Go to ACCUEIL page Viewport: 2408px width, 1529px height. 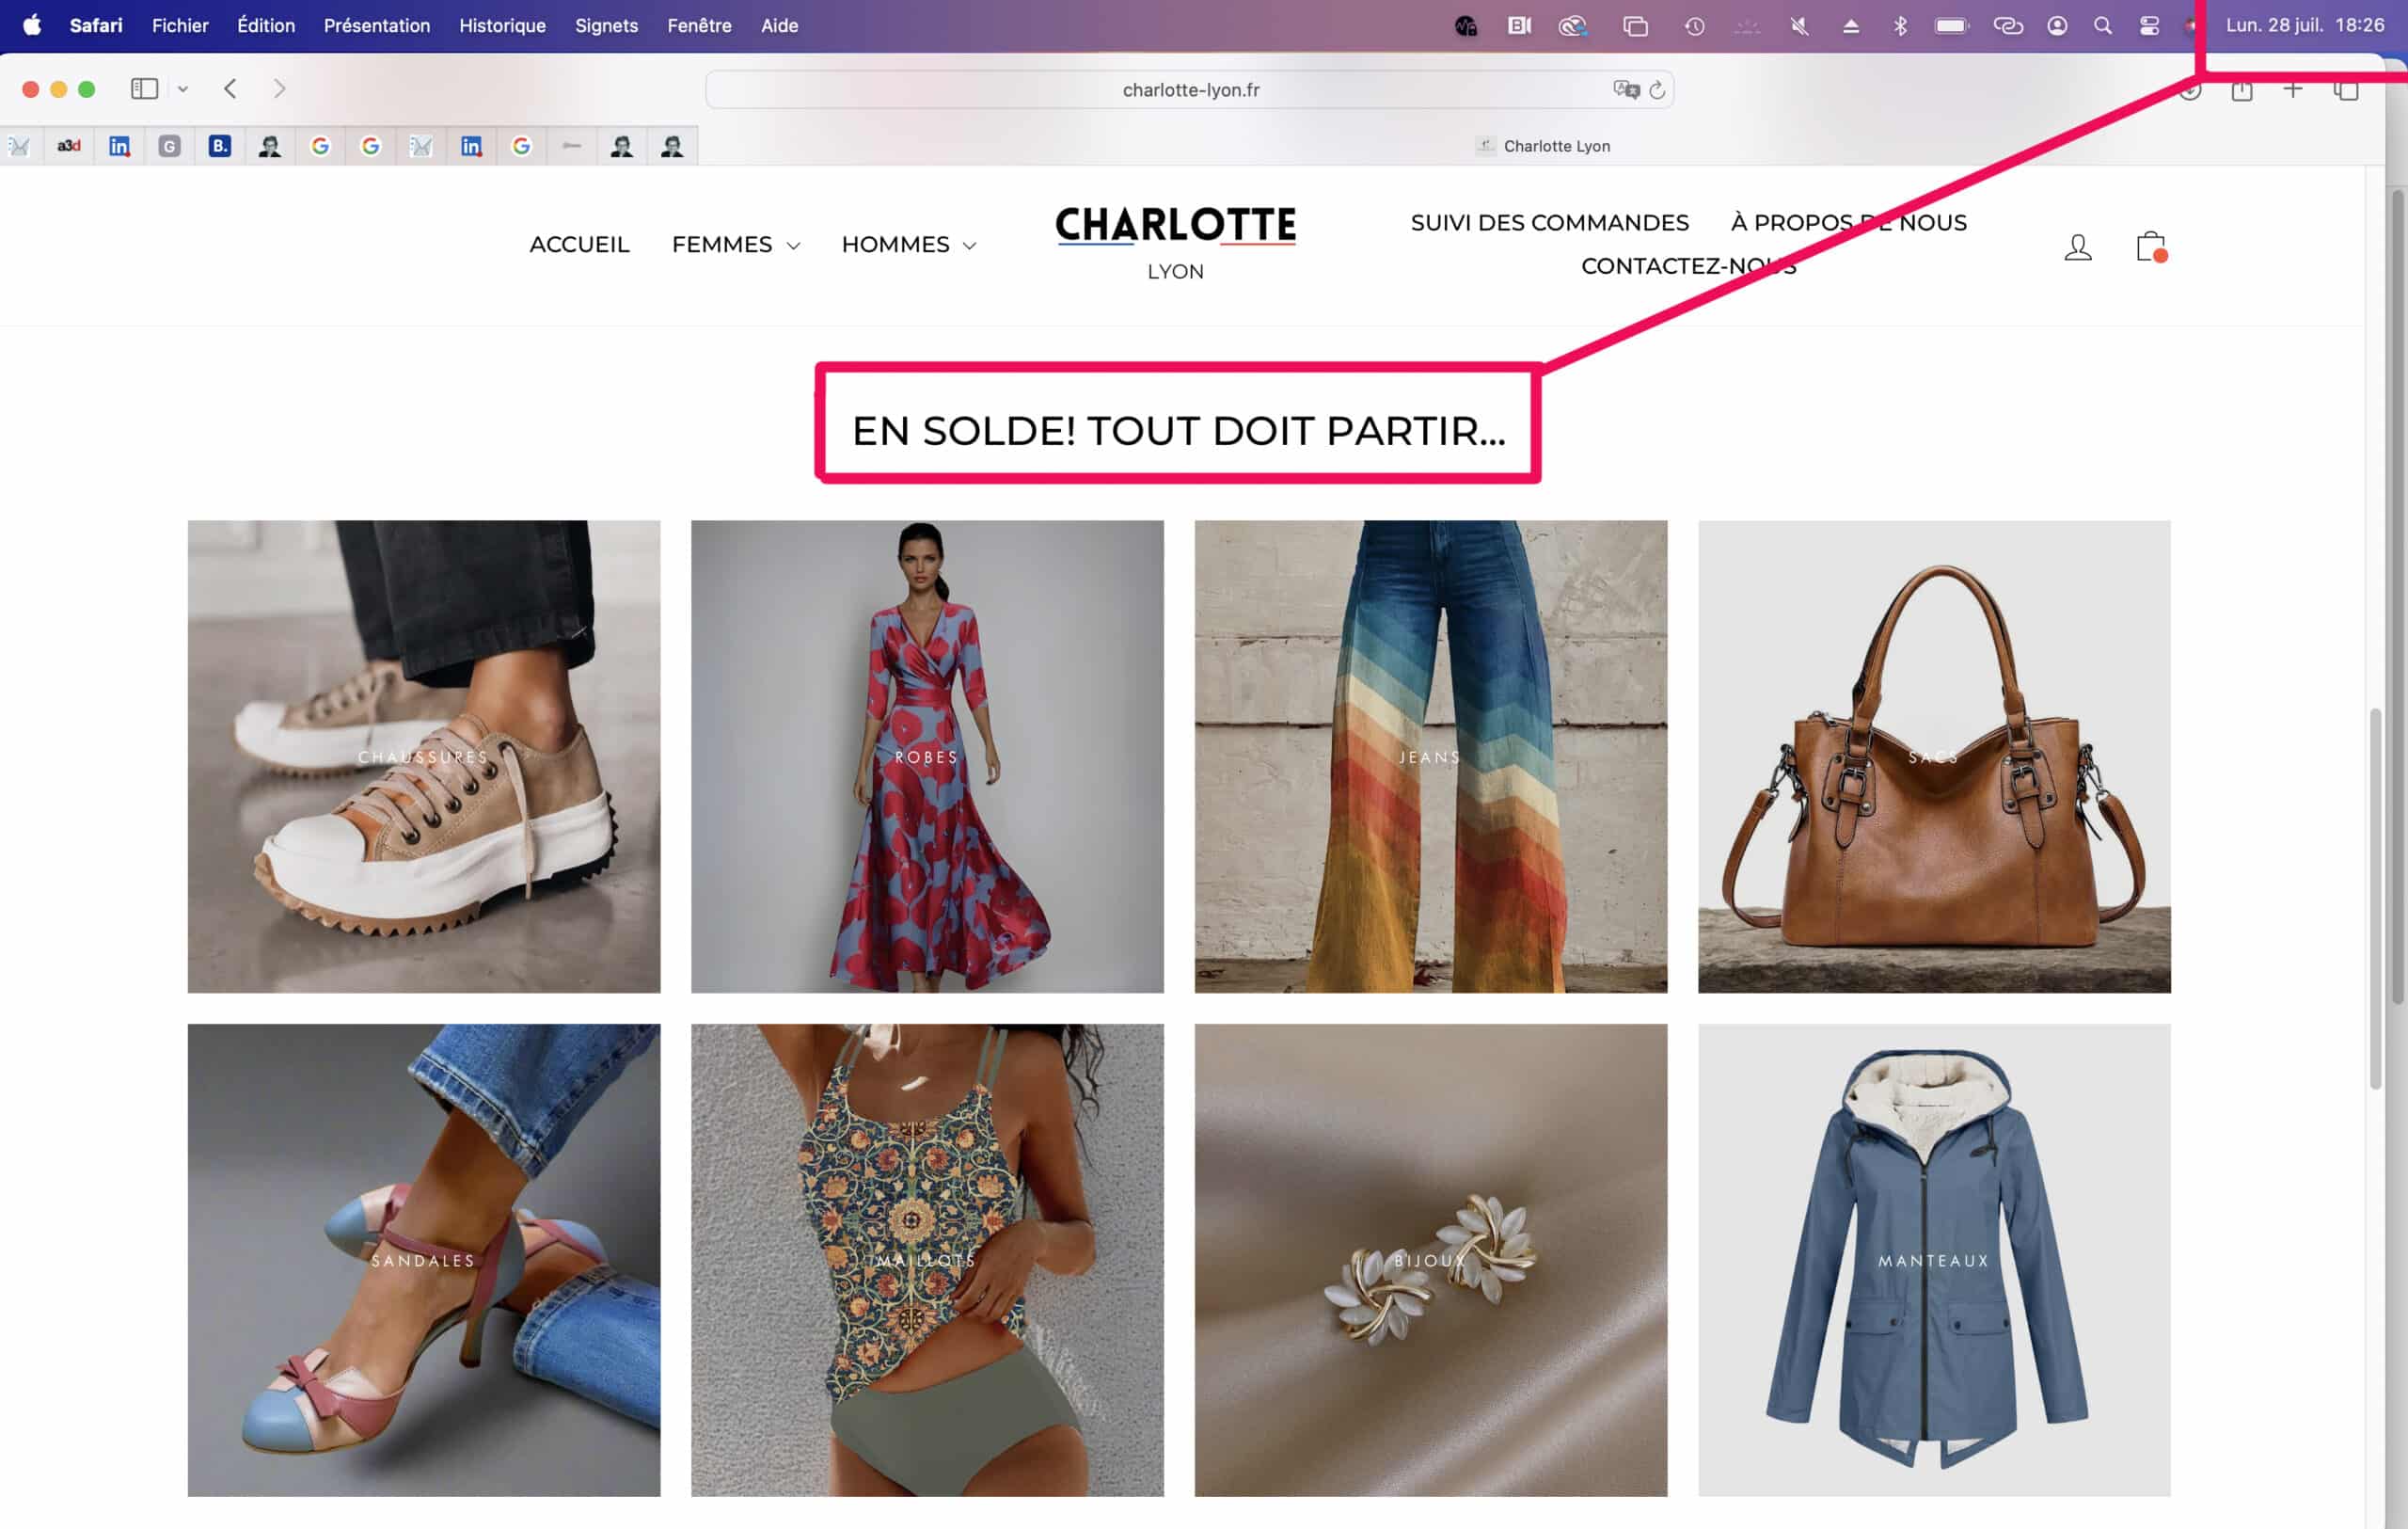click(x=579, y=245)
